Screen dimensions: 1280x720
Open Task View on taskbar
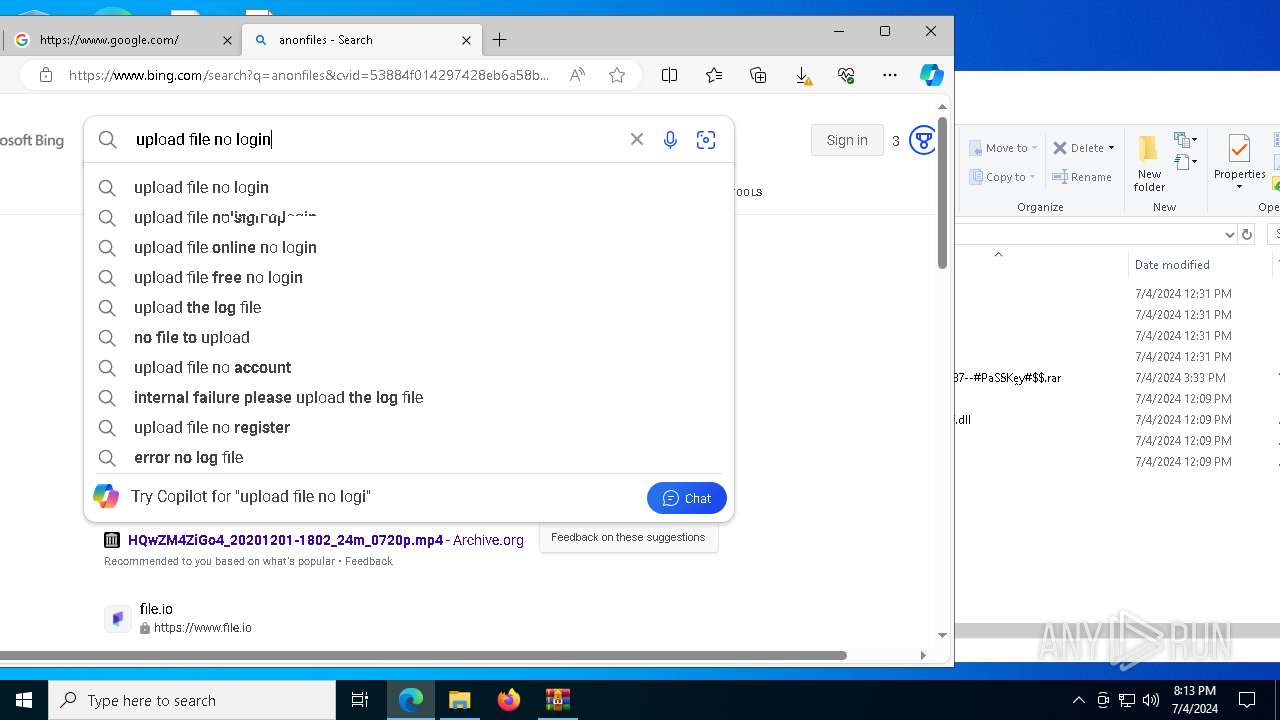pos(360,701)
